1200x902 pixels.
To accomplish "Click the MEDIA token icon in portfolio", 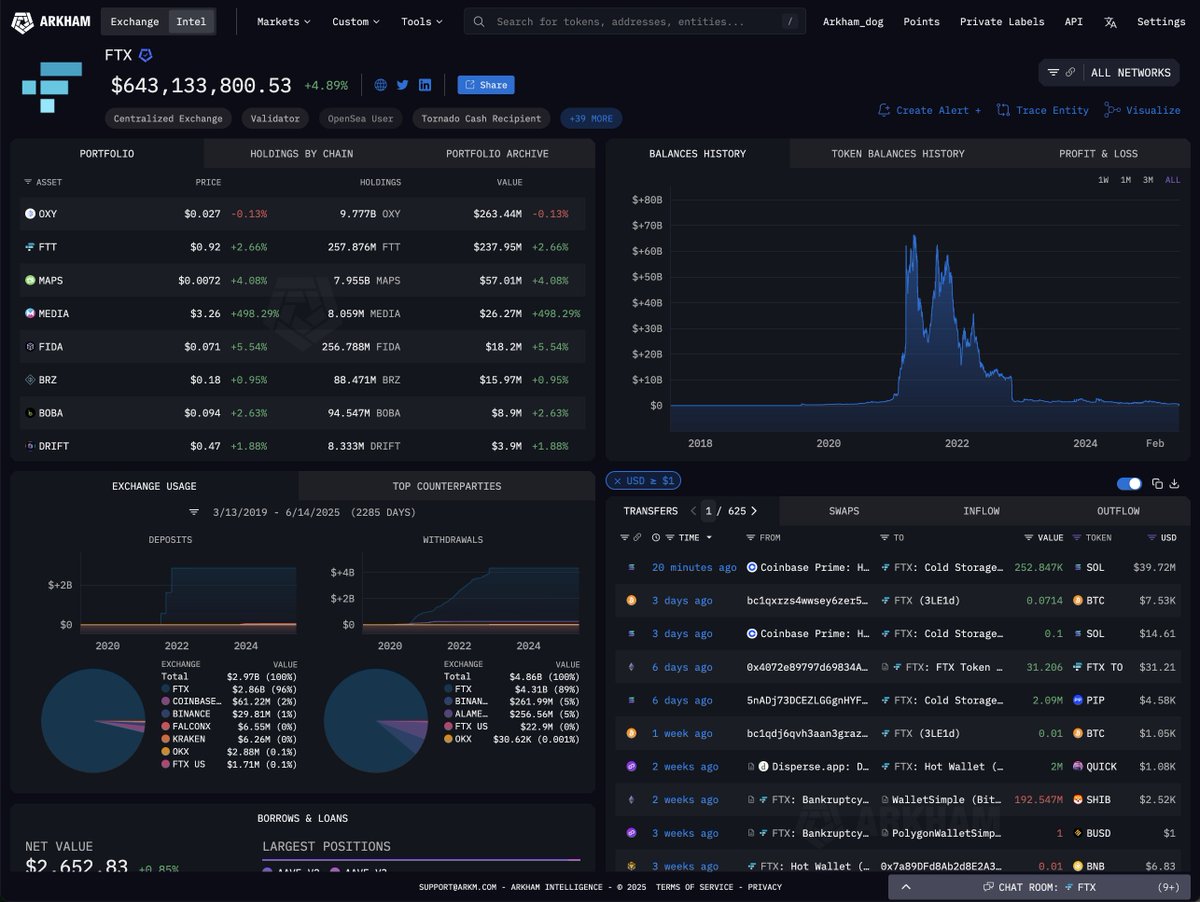I will tap(30, 313).
